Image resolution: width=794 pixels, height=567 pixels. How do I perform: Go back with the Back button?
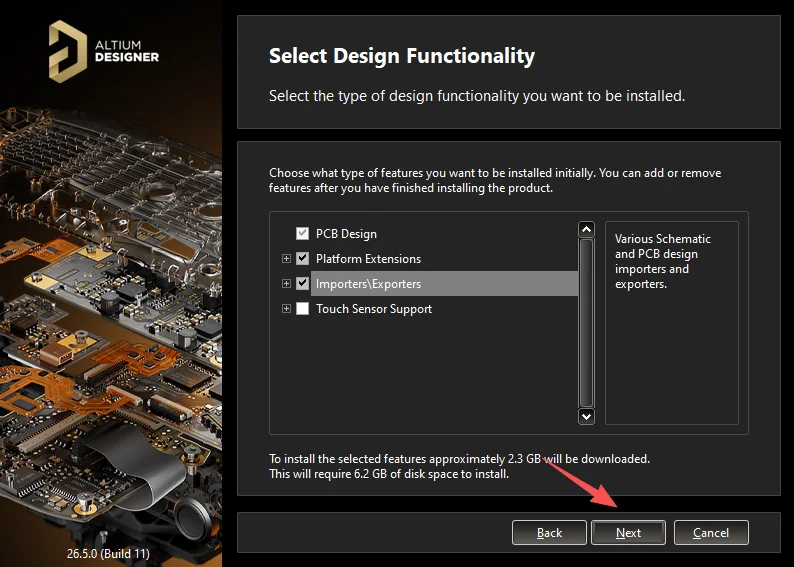coord(549,533)
